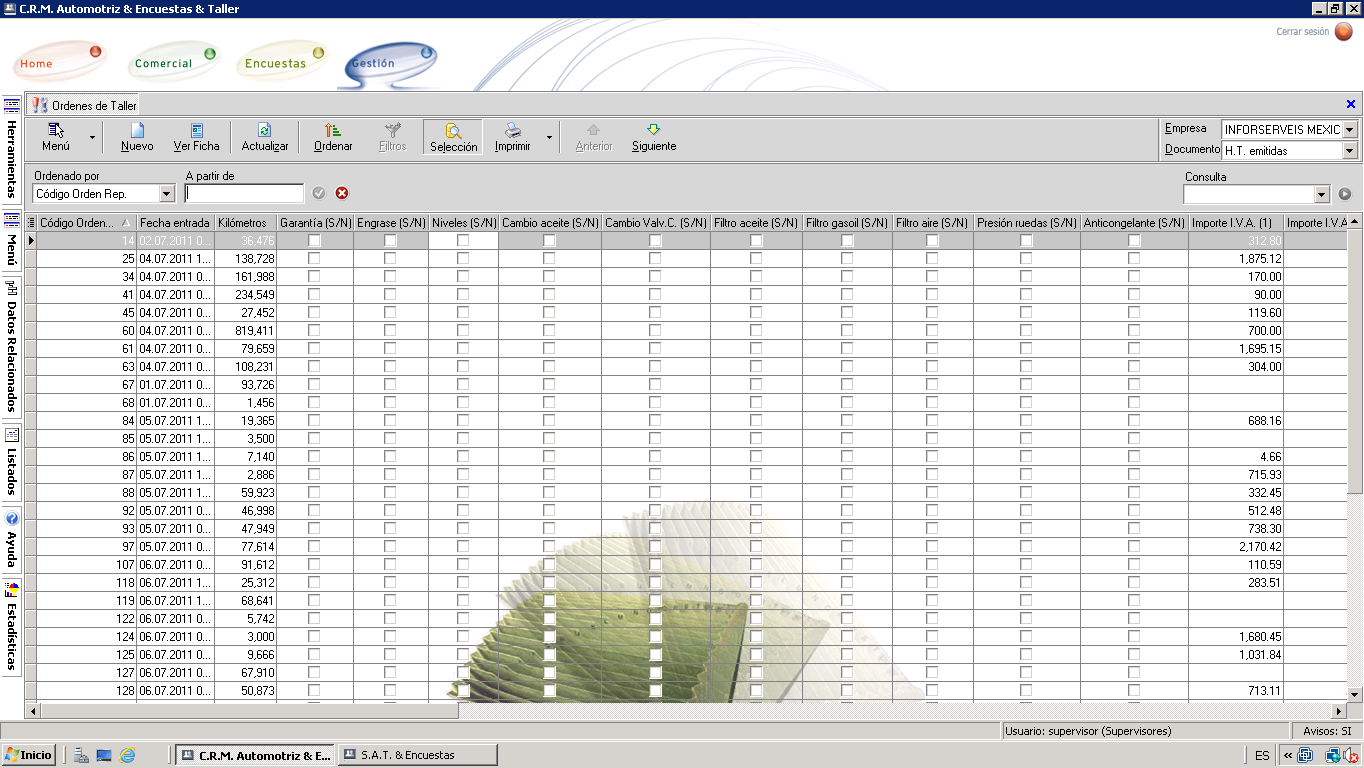Open Ordenado por combo box
The height and width of the screenshot is (768, 1364).
(x=104, y=194)
